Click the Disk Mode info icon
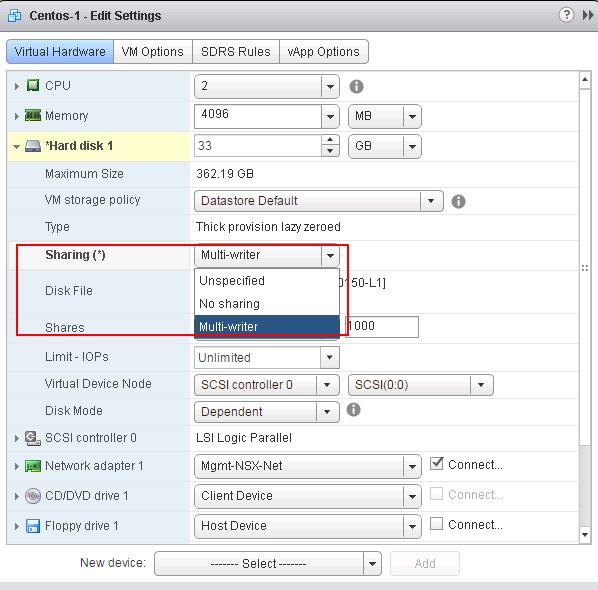Image resolution: width=598 pixels, height=590 pixels. tap(353, 410)
